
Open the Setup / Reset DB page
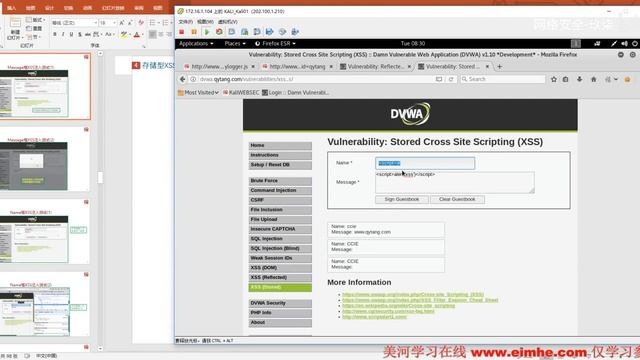coord(280,165)
